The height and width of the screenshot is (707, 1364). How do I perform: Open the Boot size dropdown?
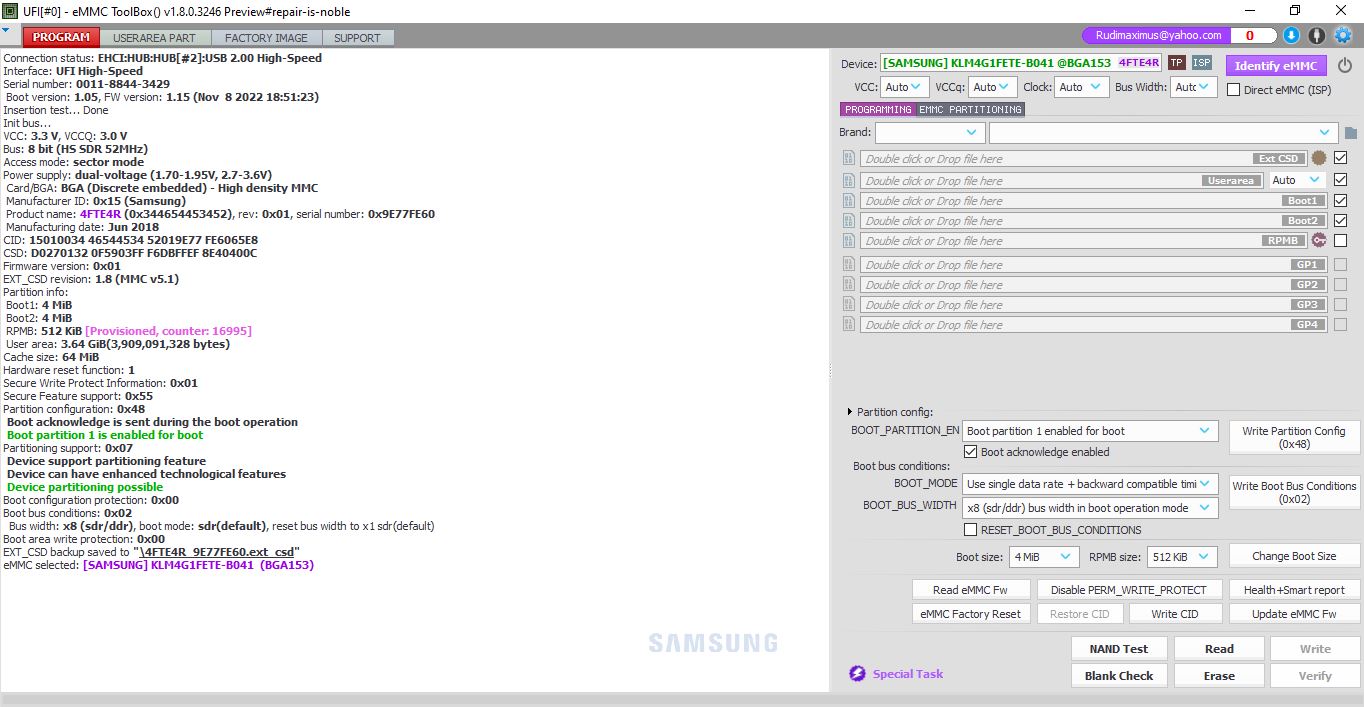[1045, 557]
